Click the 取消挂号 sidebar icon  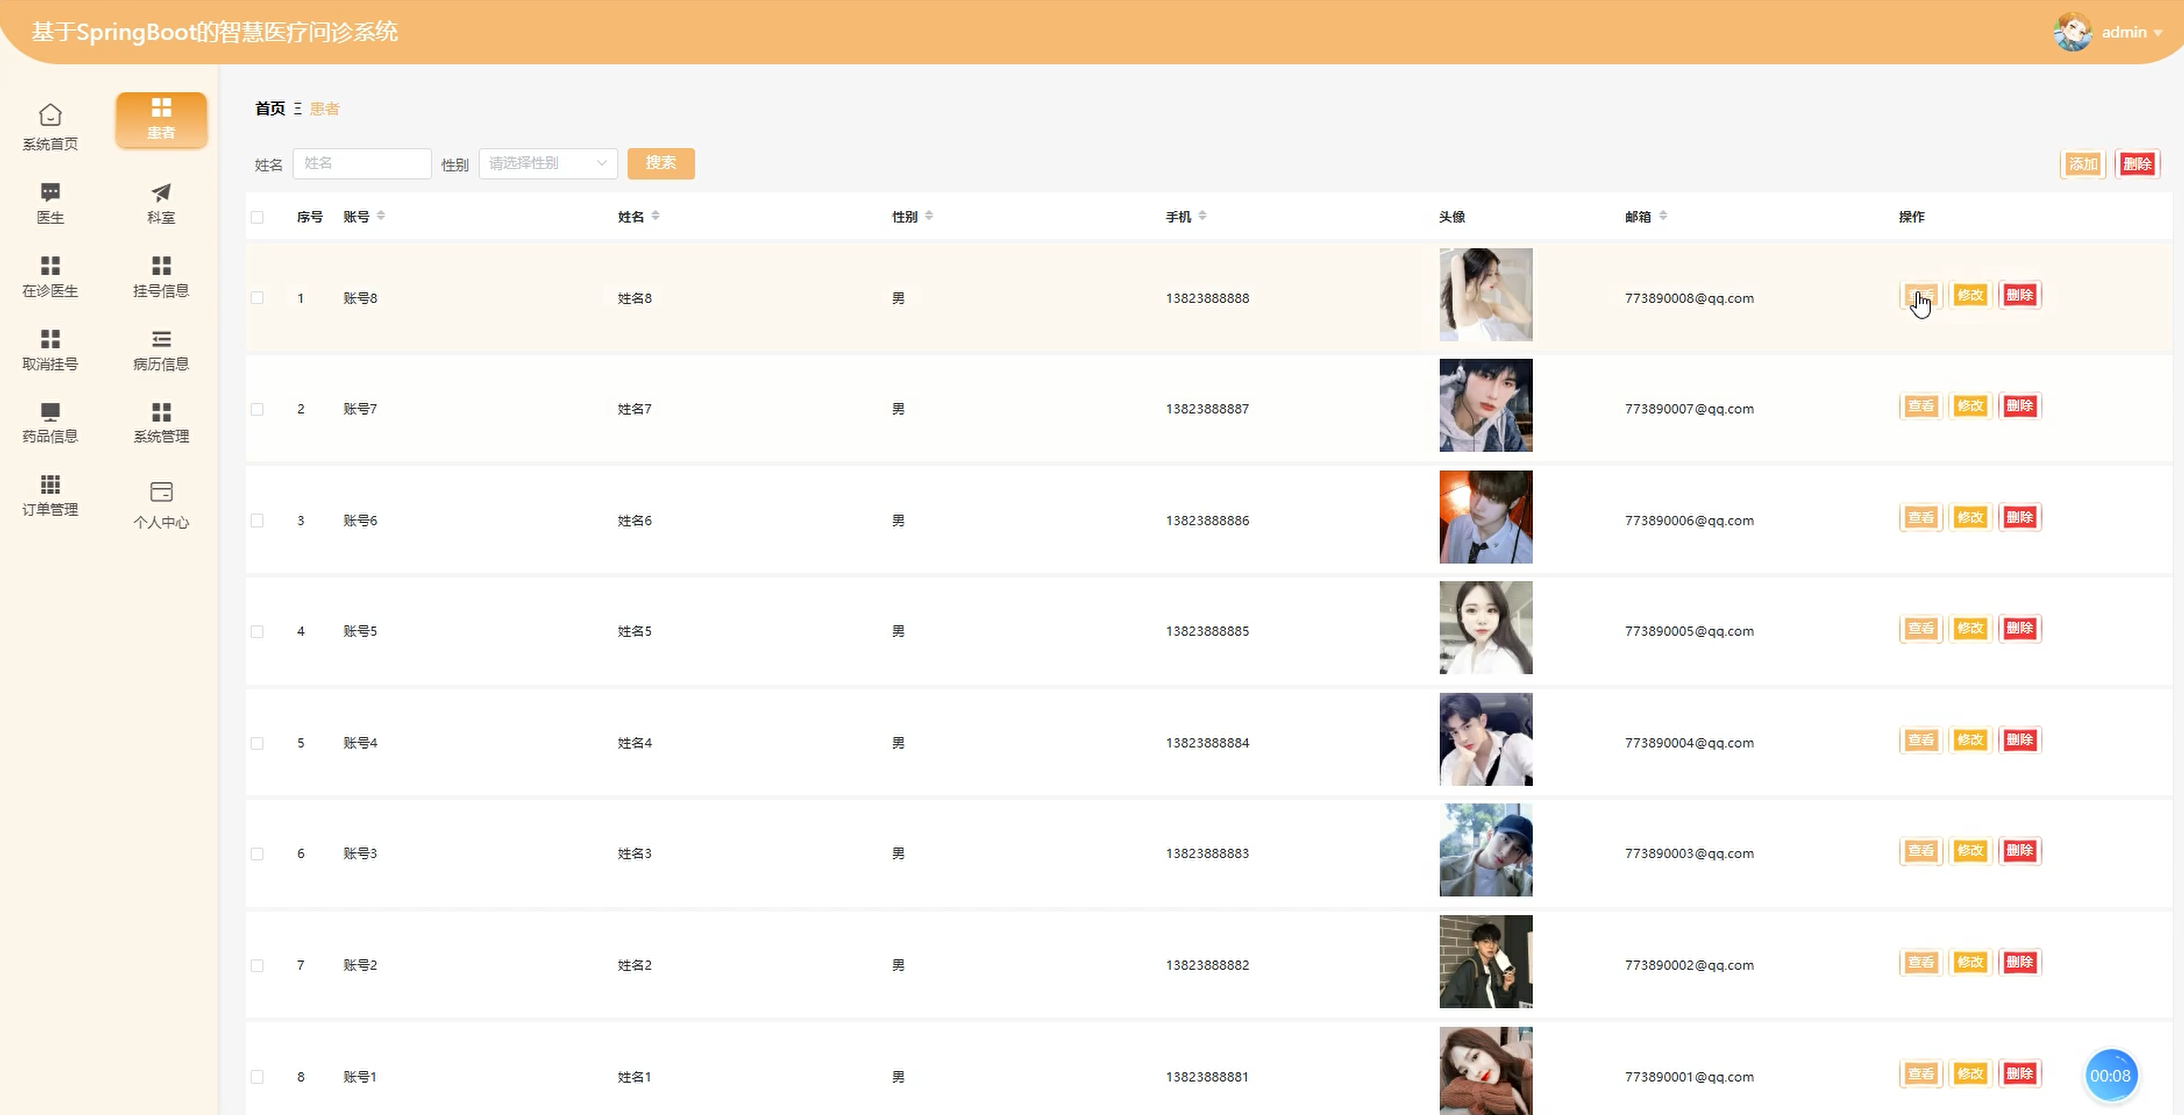click(50, 339)
